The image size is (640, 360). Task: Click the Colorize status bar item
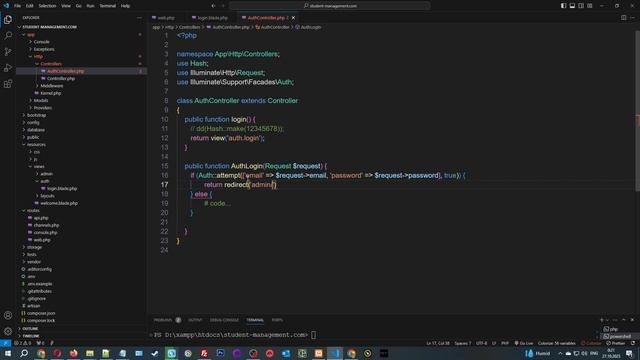tap(591, 343)
